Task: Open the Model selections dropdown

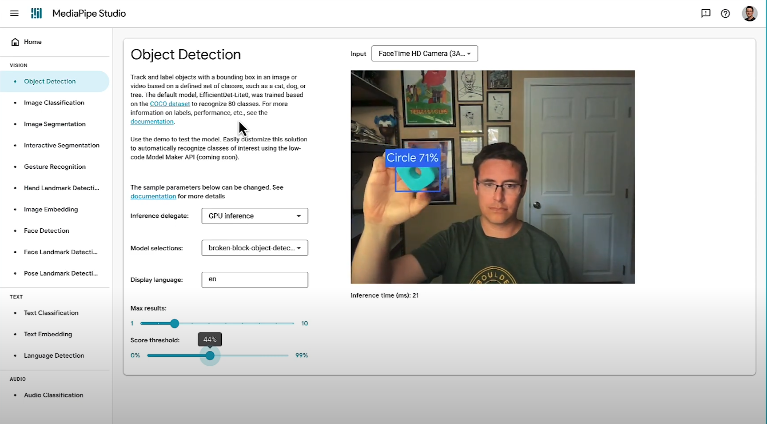Action: pyautogui.click(x=254, y=247)
